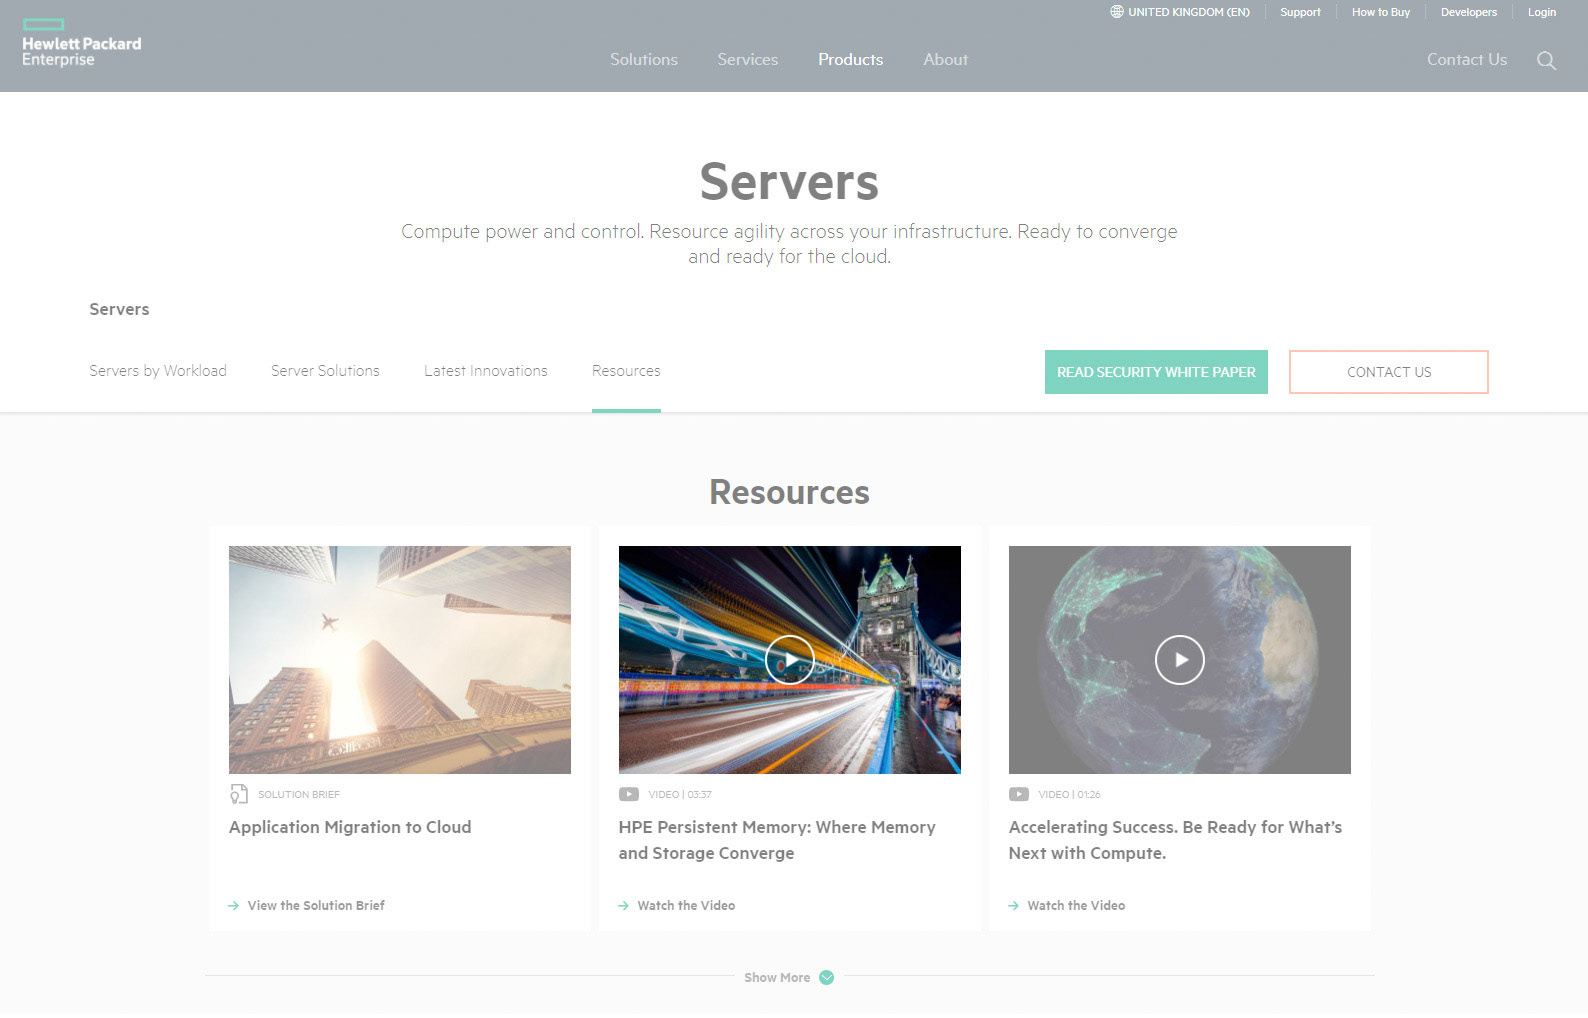
Task: Open the About navigation menu
Action: (x=945, y=60)
